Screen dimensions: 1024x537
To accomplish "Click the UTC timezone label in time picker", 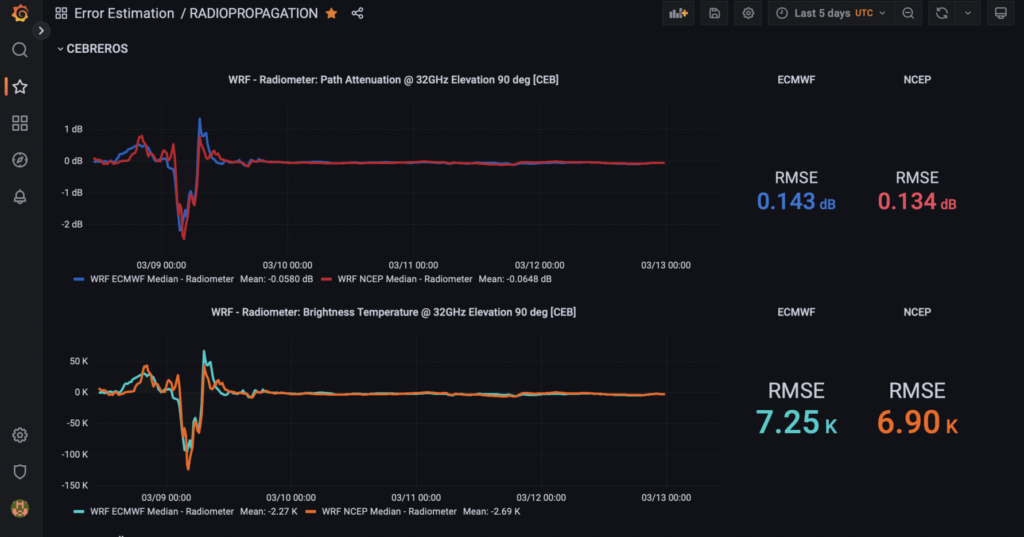I will coord(864,13).
